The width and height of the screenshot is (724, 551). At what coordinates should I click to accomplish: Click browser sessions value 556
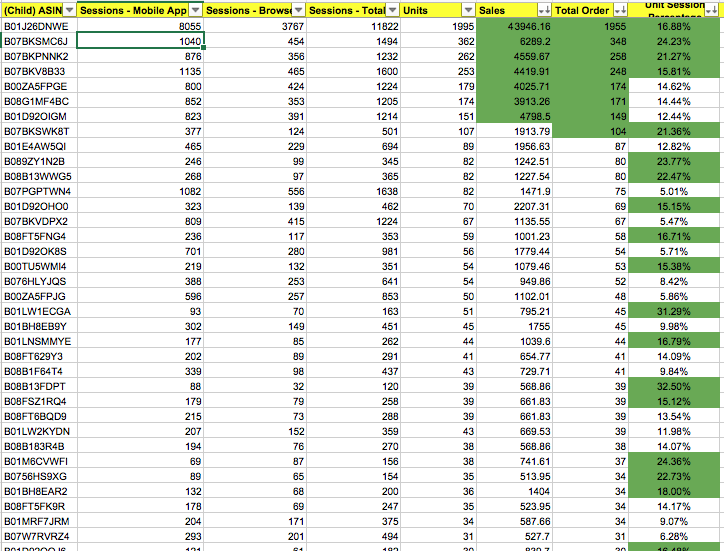pyautogui.click(x=255, y=192)
